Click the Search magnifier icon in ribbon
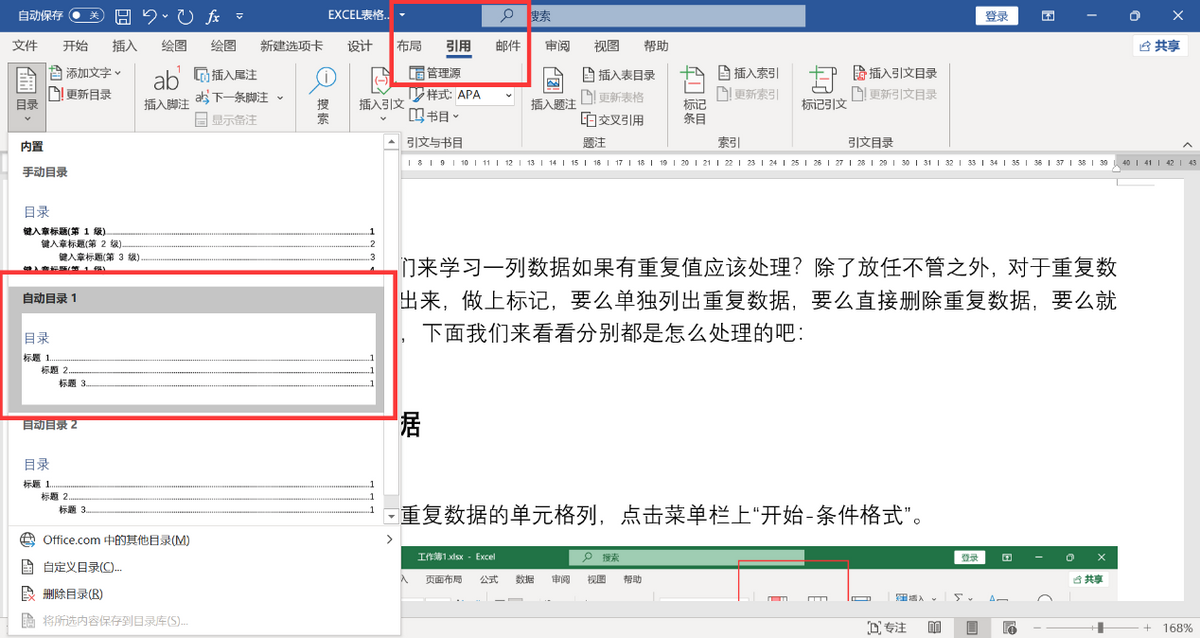Screen dimensions: 1200x638 [x=323, y=82]
